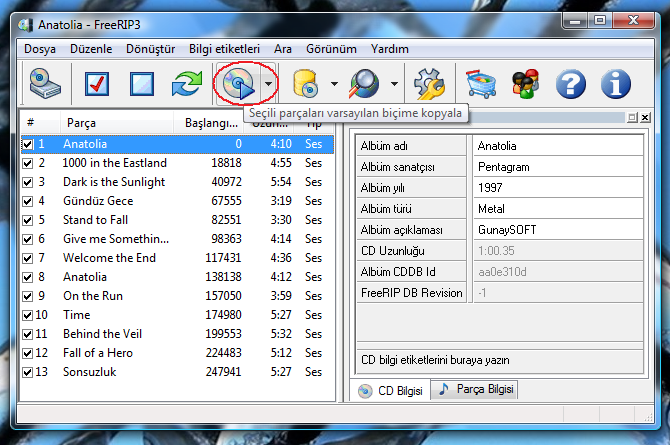Select track name Dark is the Sunlight
670x445 pixels.
[114, 182]
